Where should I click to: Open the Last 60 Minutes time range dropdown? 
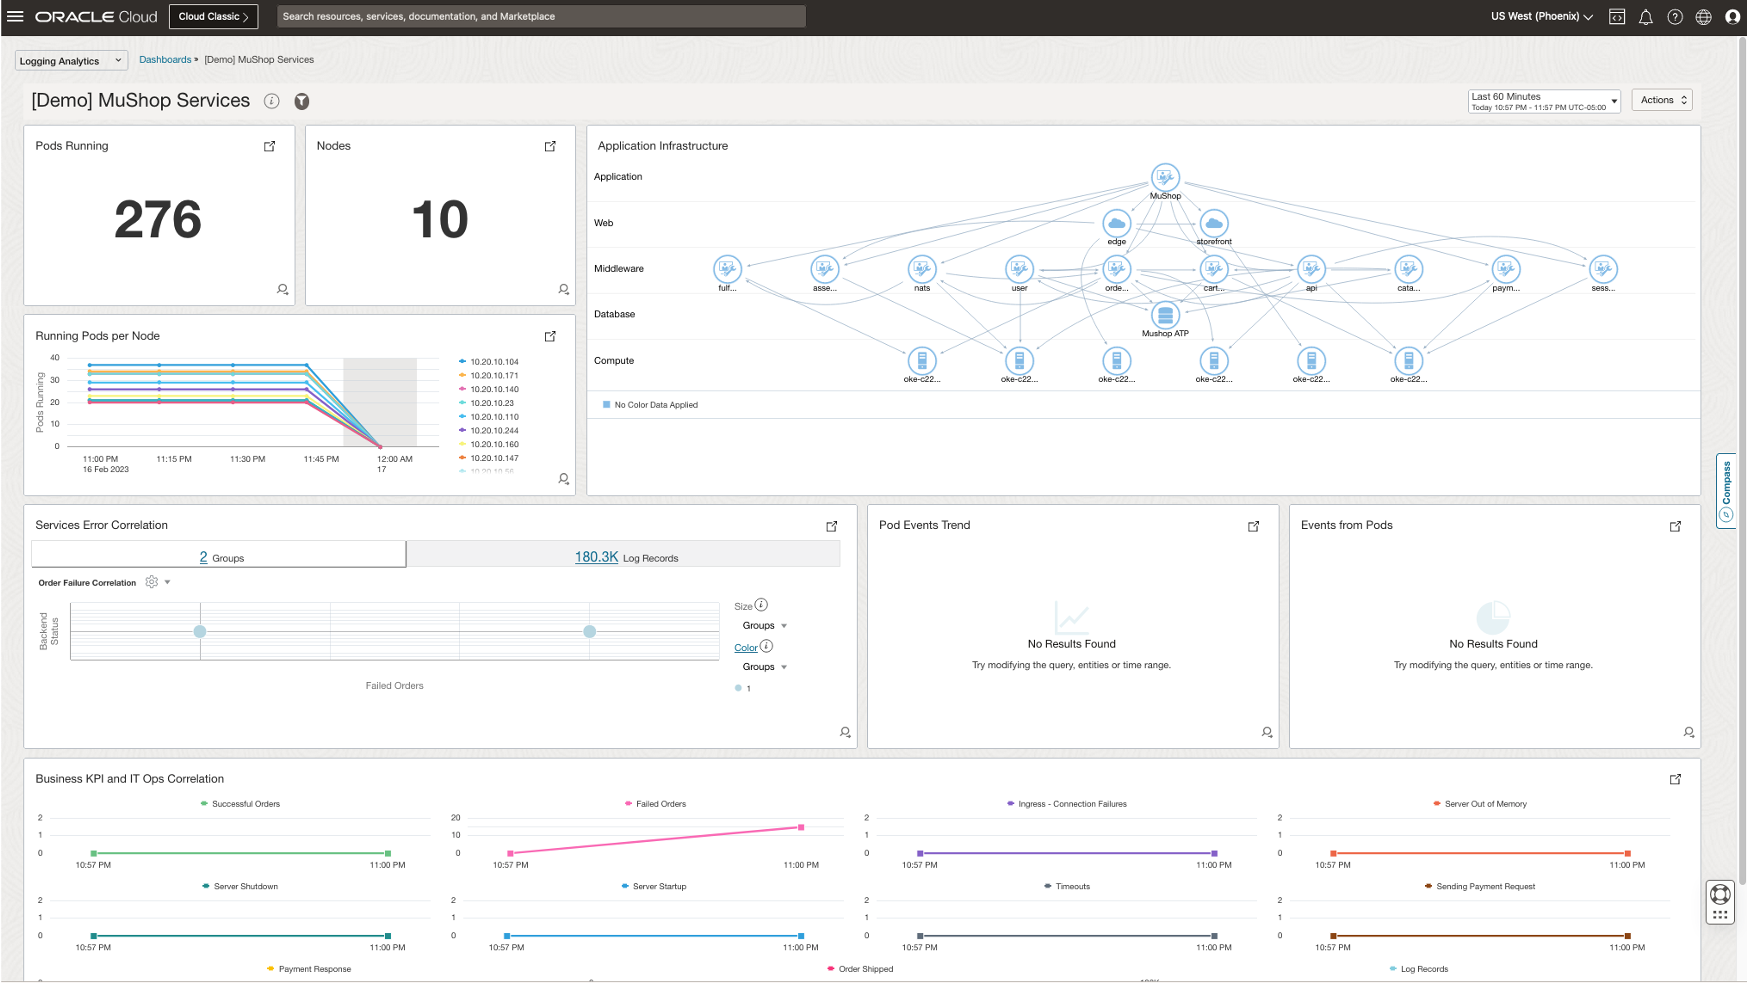click(x=1544, y=101)
